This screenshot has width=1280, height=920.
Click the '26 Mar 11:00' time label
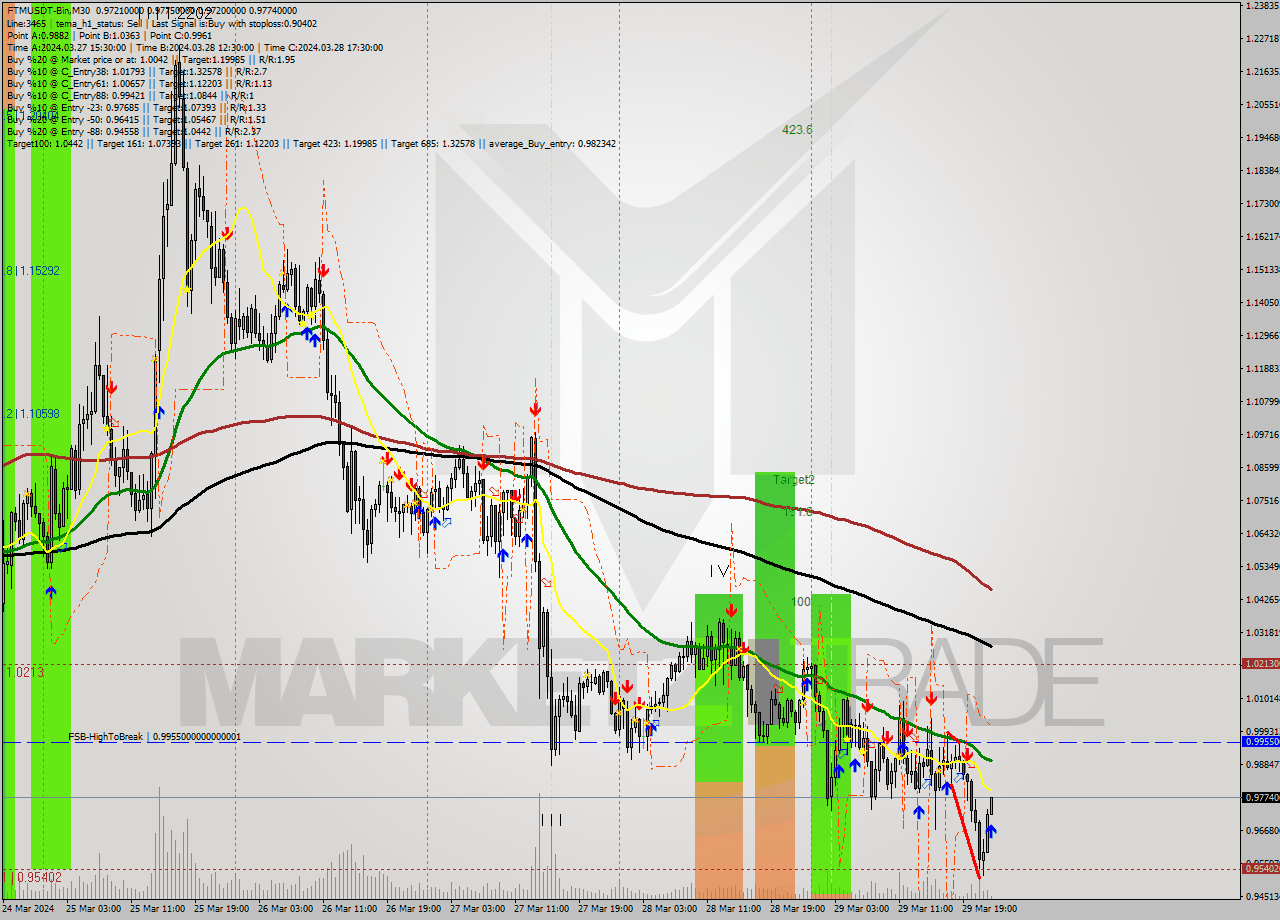[349, 910]
